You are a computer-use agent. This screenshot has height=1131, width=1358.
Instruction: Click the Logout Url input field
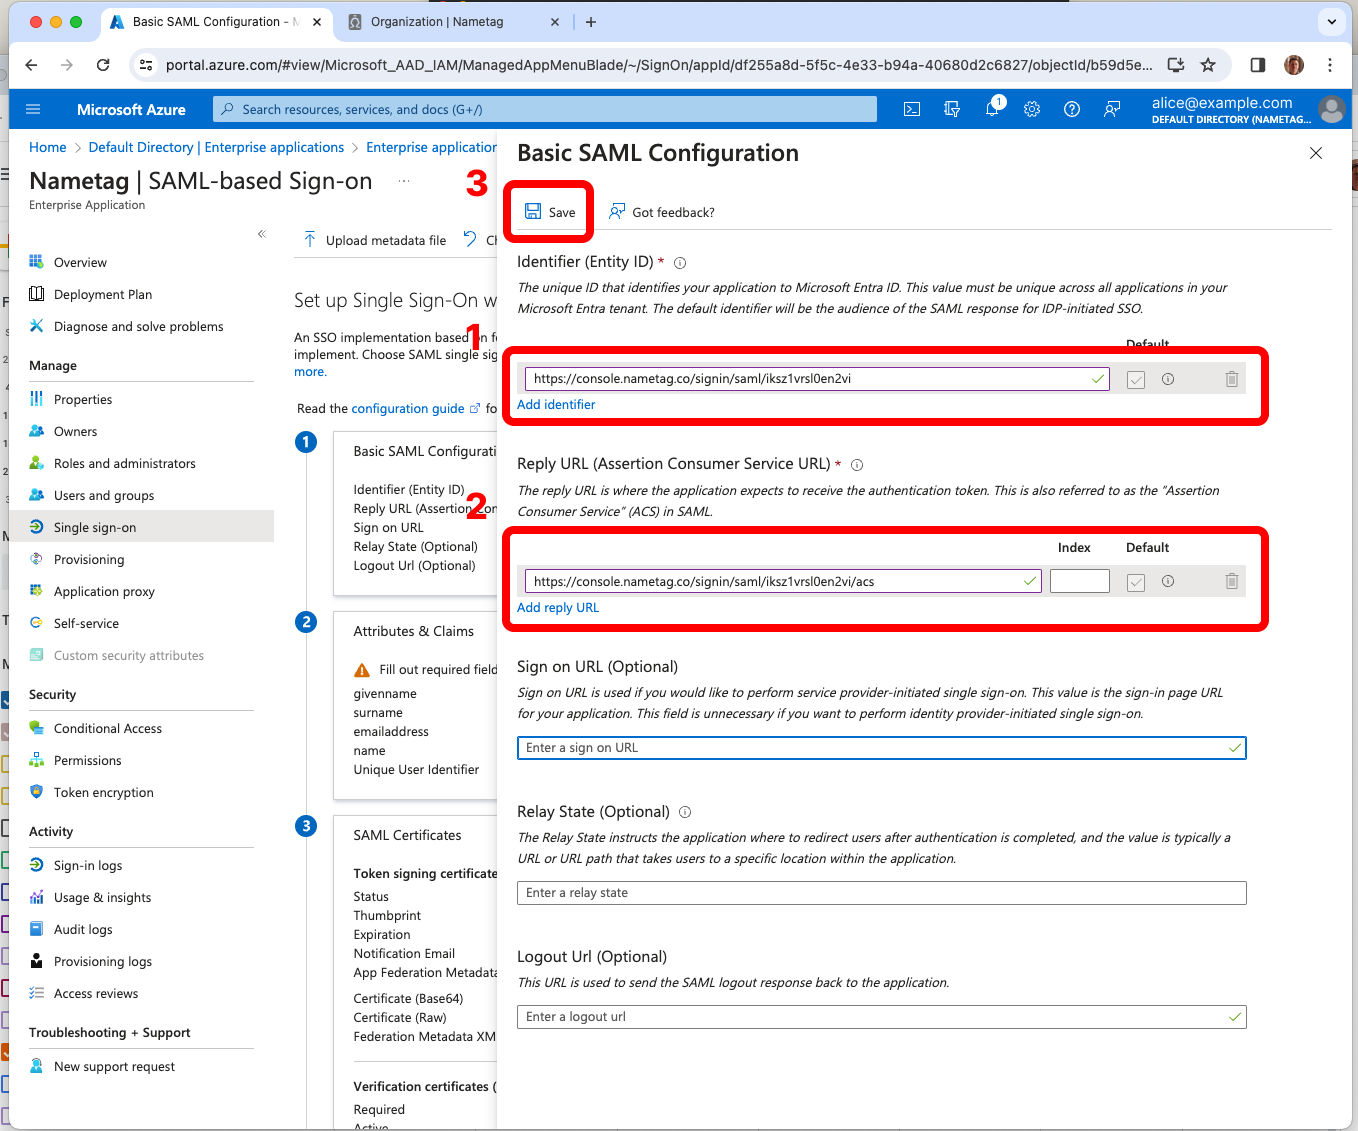tap(882, 1017)
